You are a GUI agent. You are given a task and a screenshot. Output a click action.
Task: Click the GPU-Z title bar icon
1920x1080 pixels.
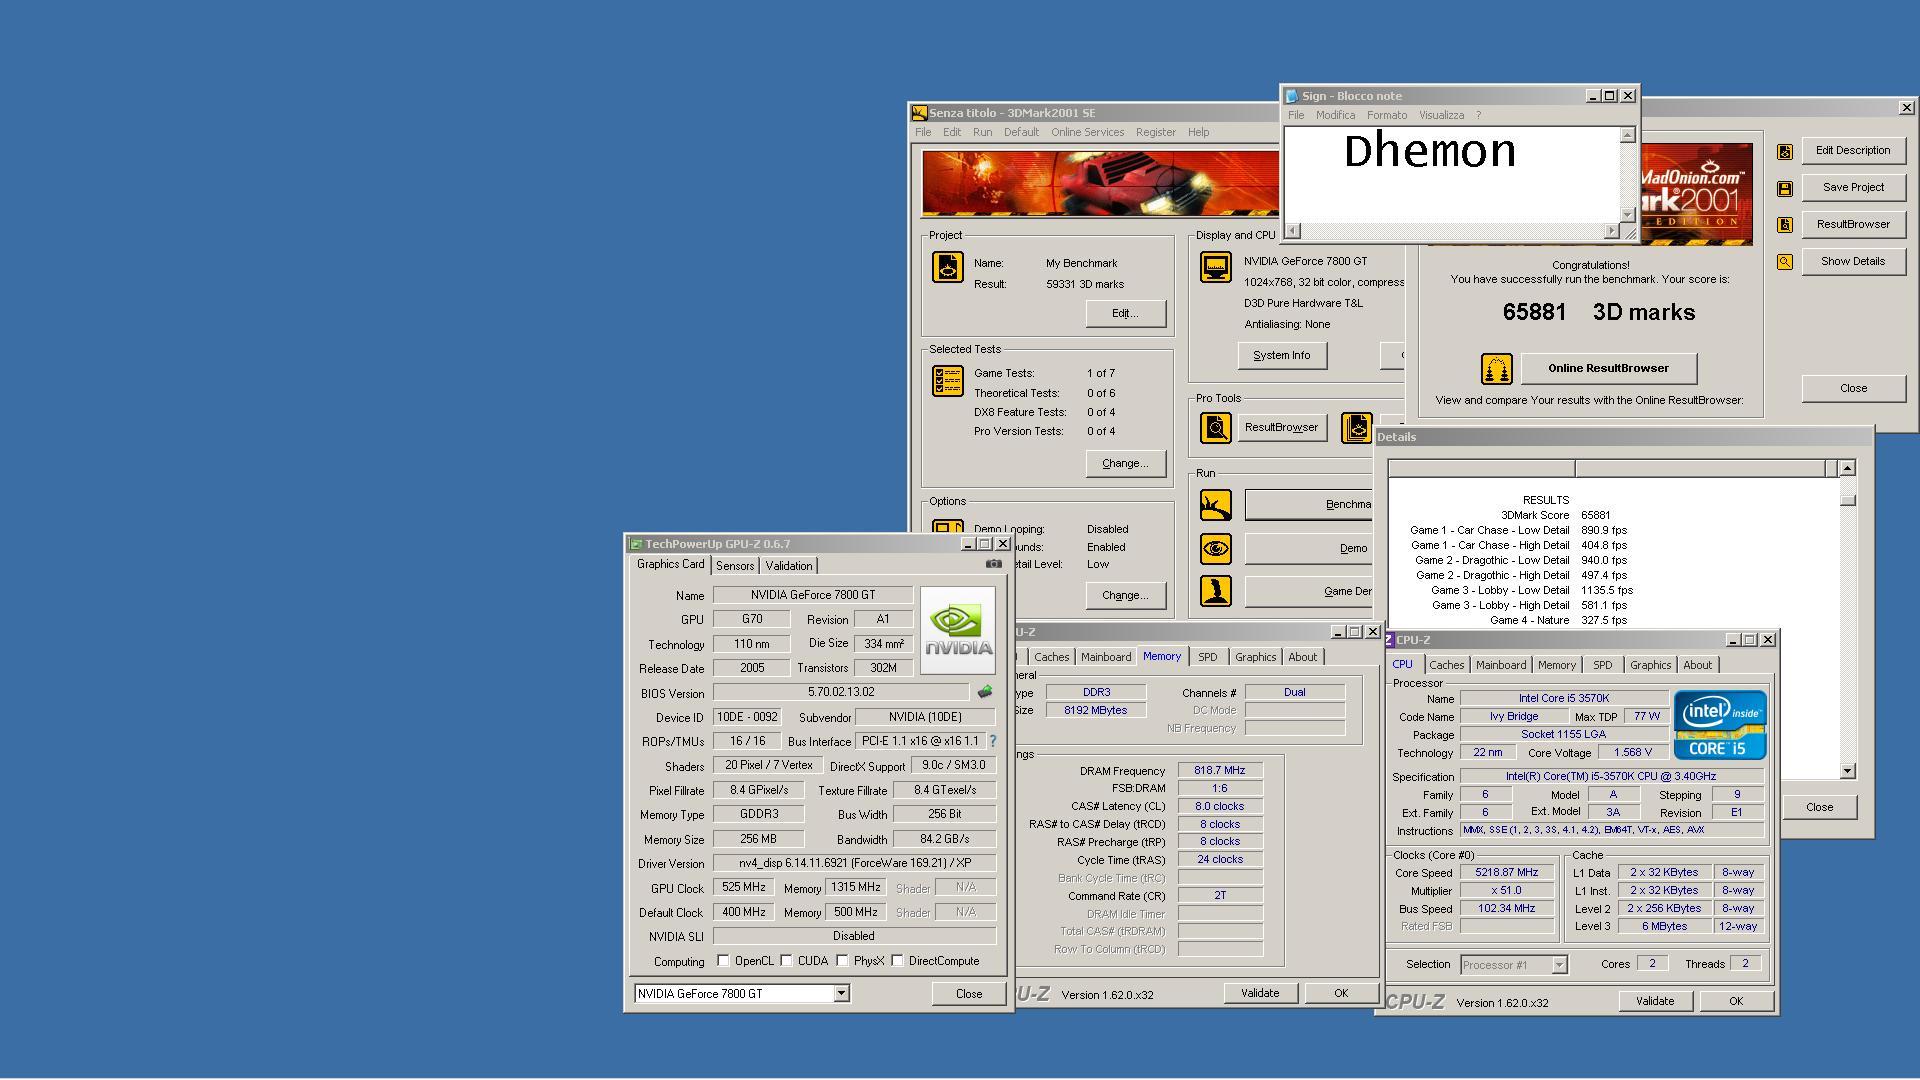pos(636,544)
